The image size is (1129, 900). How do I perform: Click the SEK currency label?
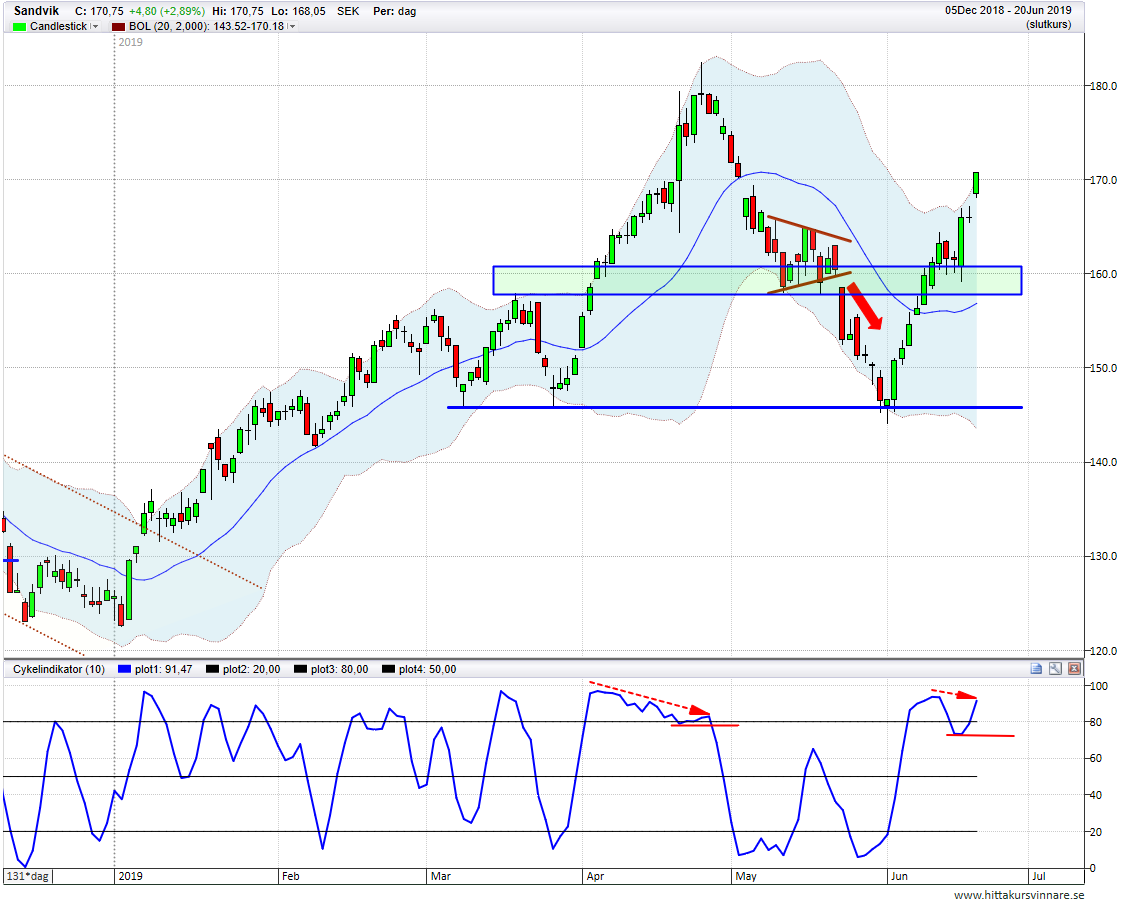[348, 12]
